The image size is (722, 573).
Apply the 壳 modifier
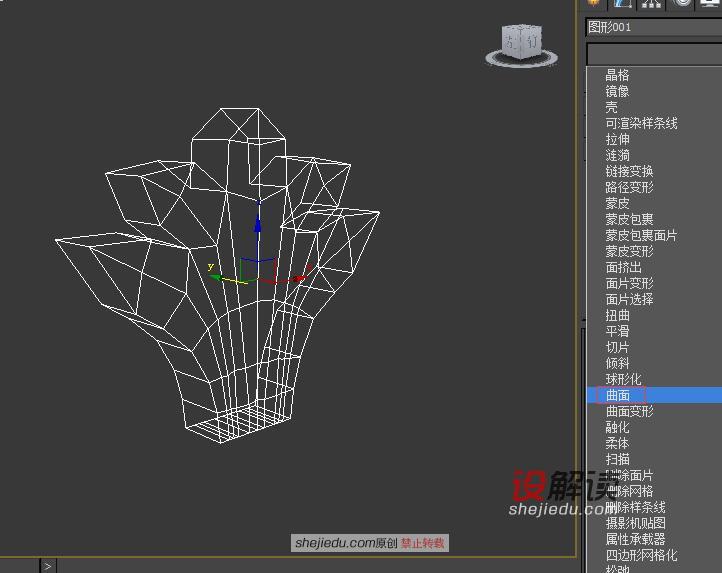(x=611, y=107)
